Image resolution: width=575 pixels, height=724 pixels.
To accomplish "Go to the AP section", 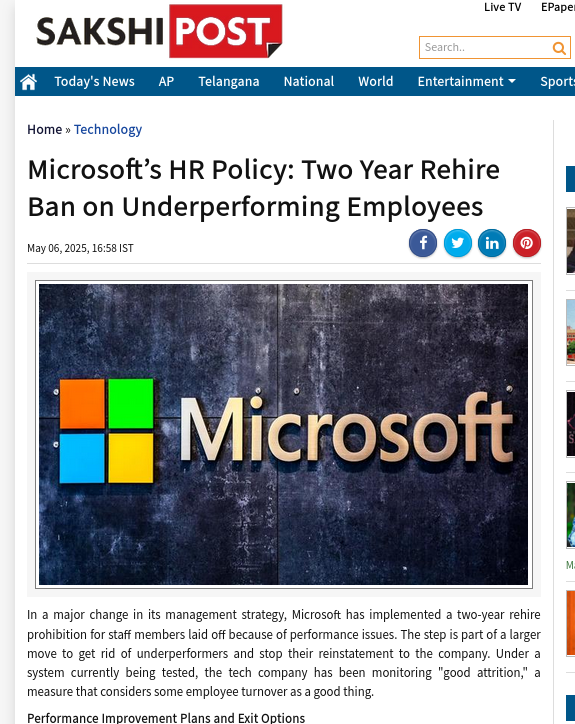I will pos(166,82).
